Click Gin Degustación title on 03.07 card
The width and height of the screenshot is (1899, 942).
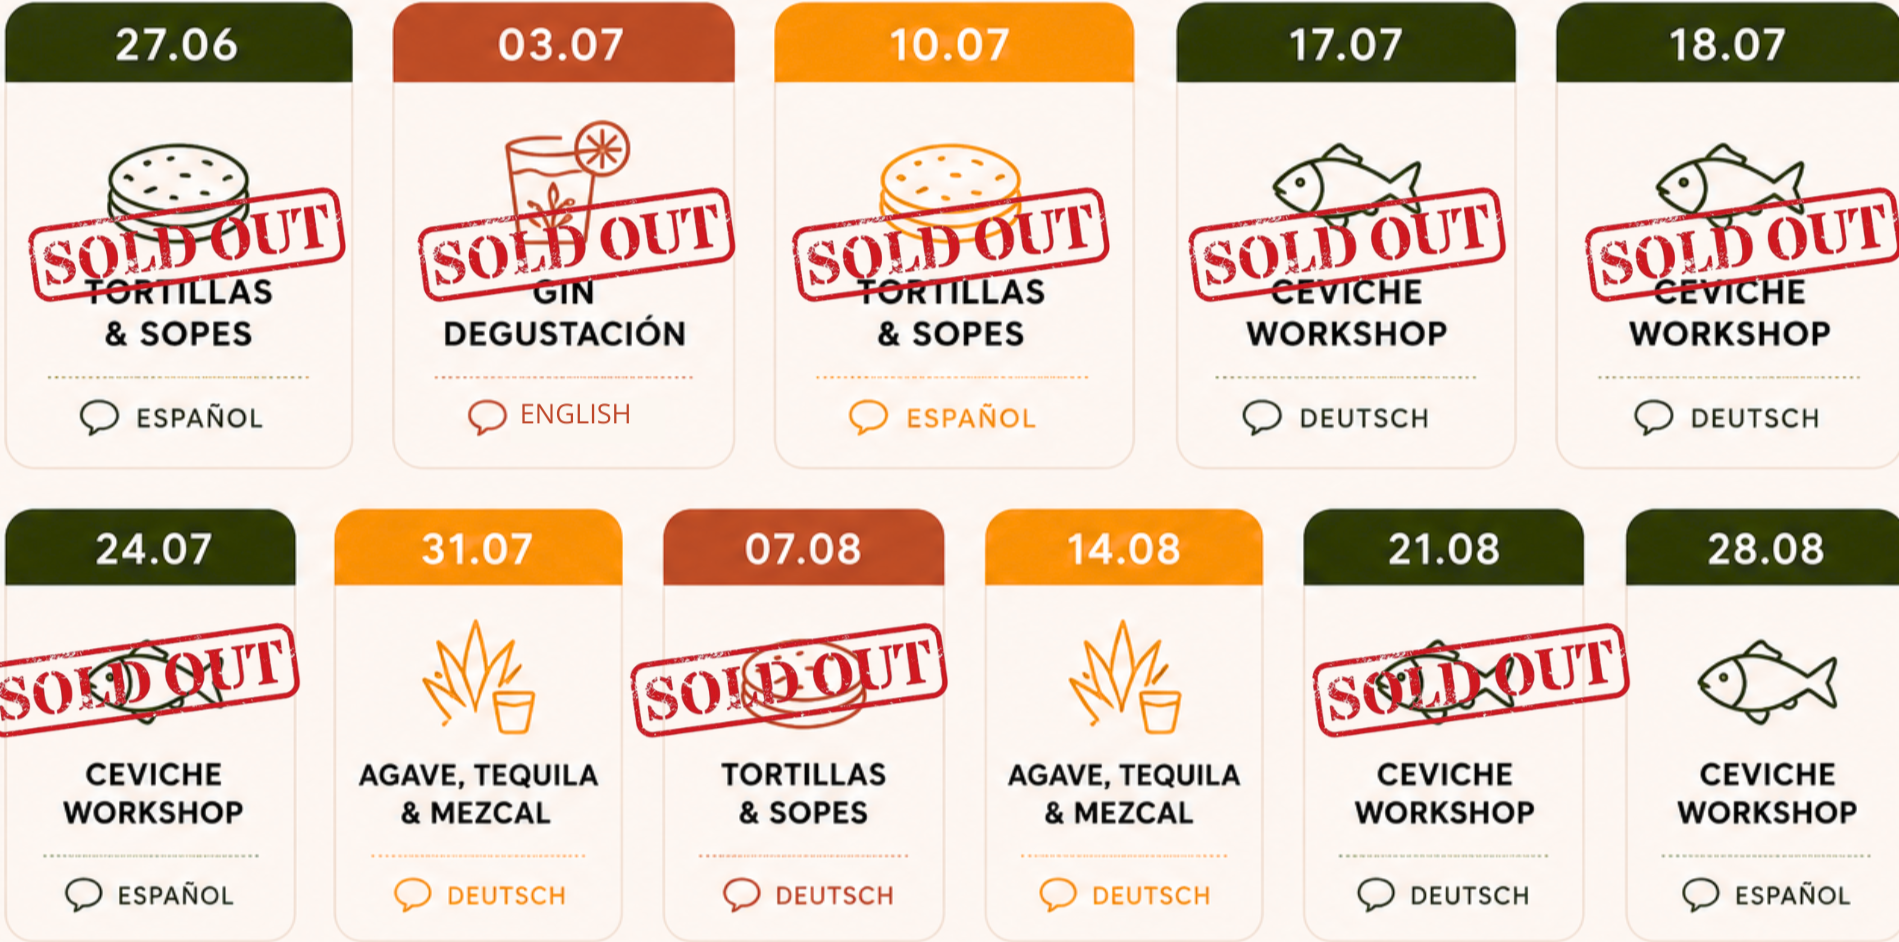point(565,313)
